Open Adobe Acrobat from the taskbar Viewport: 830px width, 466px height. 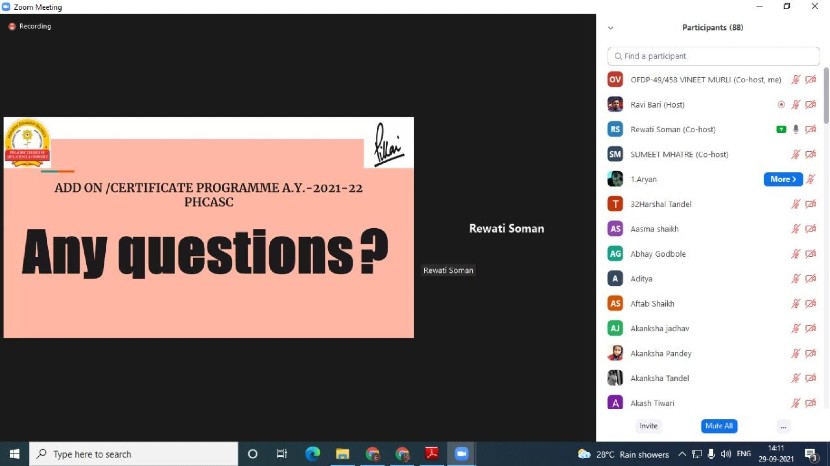click(x=431, y=454)
